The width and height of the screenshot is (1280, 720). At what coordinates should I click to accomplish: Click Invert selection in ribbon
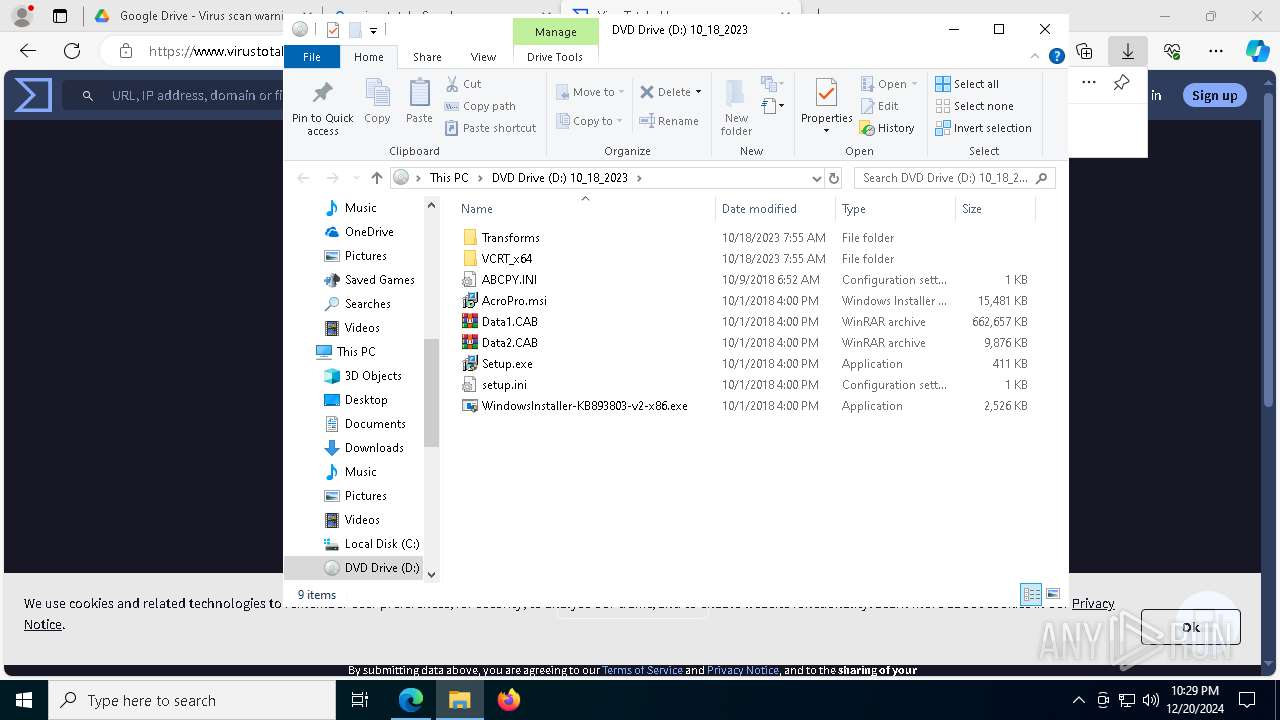point(983,128)
